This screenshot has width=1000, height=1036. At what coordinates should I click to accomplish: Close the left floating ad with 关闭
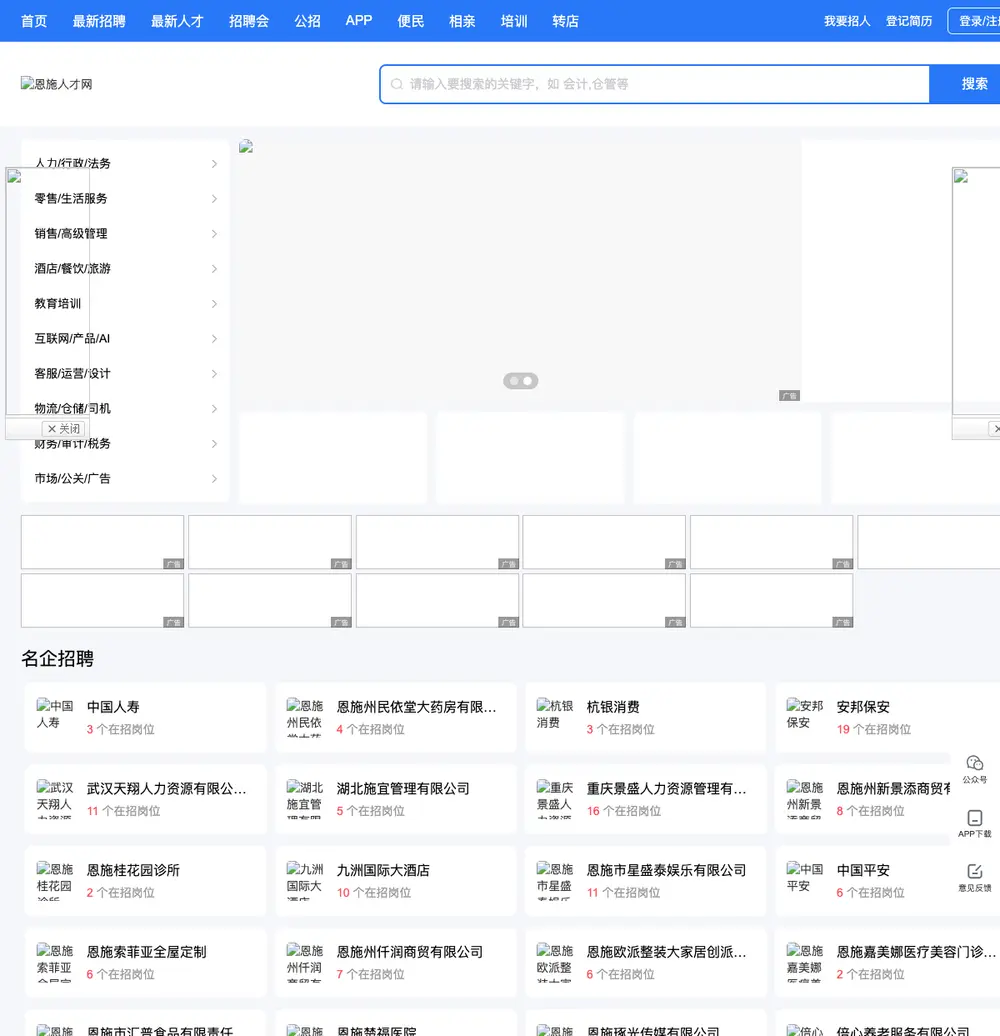63,429
